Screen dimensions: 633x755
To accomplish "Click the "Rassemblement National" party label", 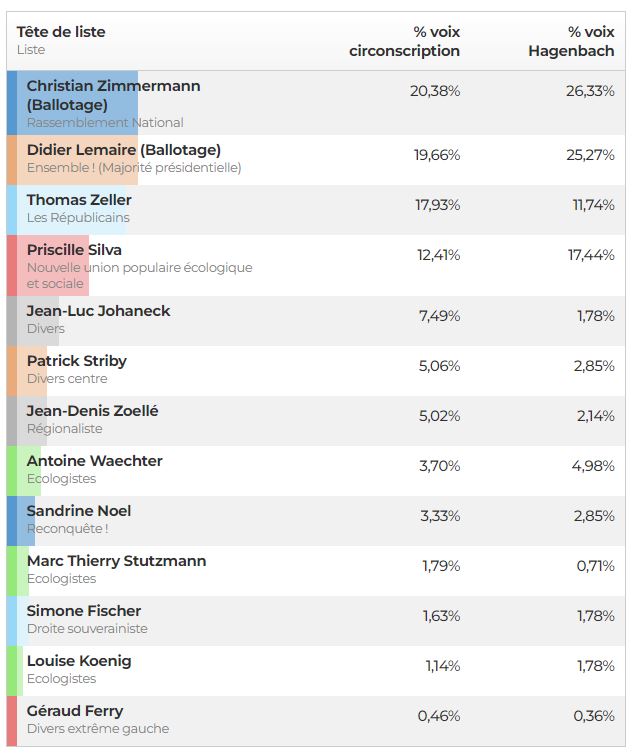I will tap(105, 123).
